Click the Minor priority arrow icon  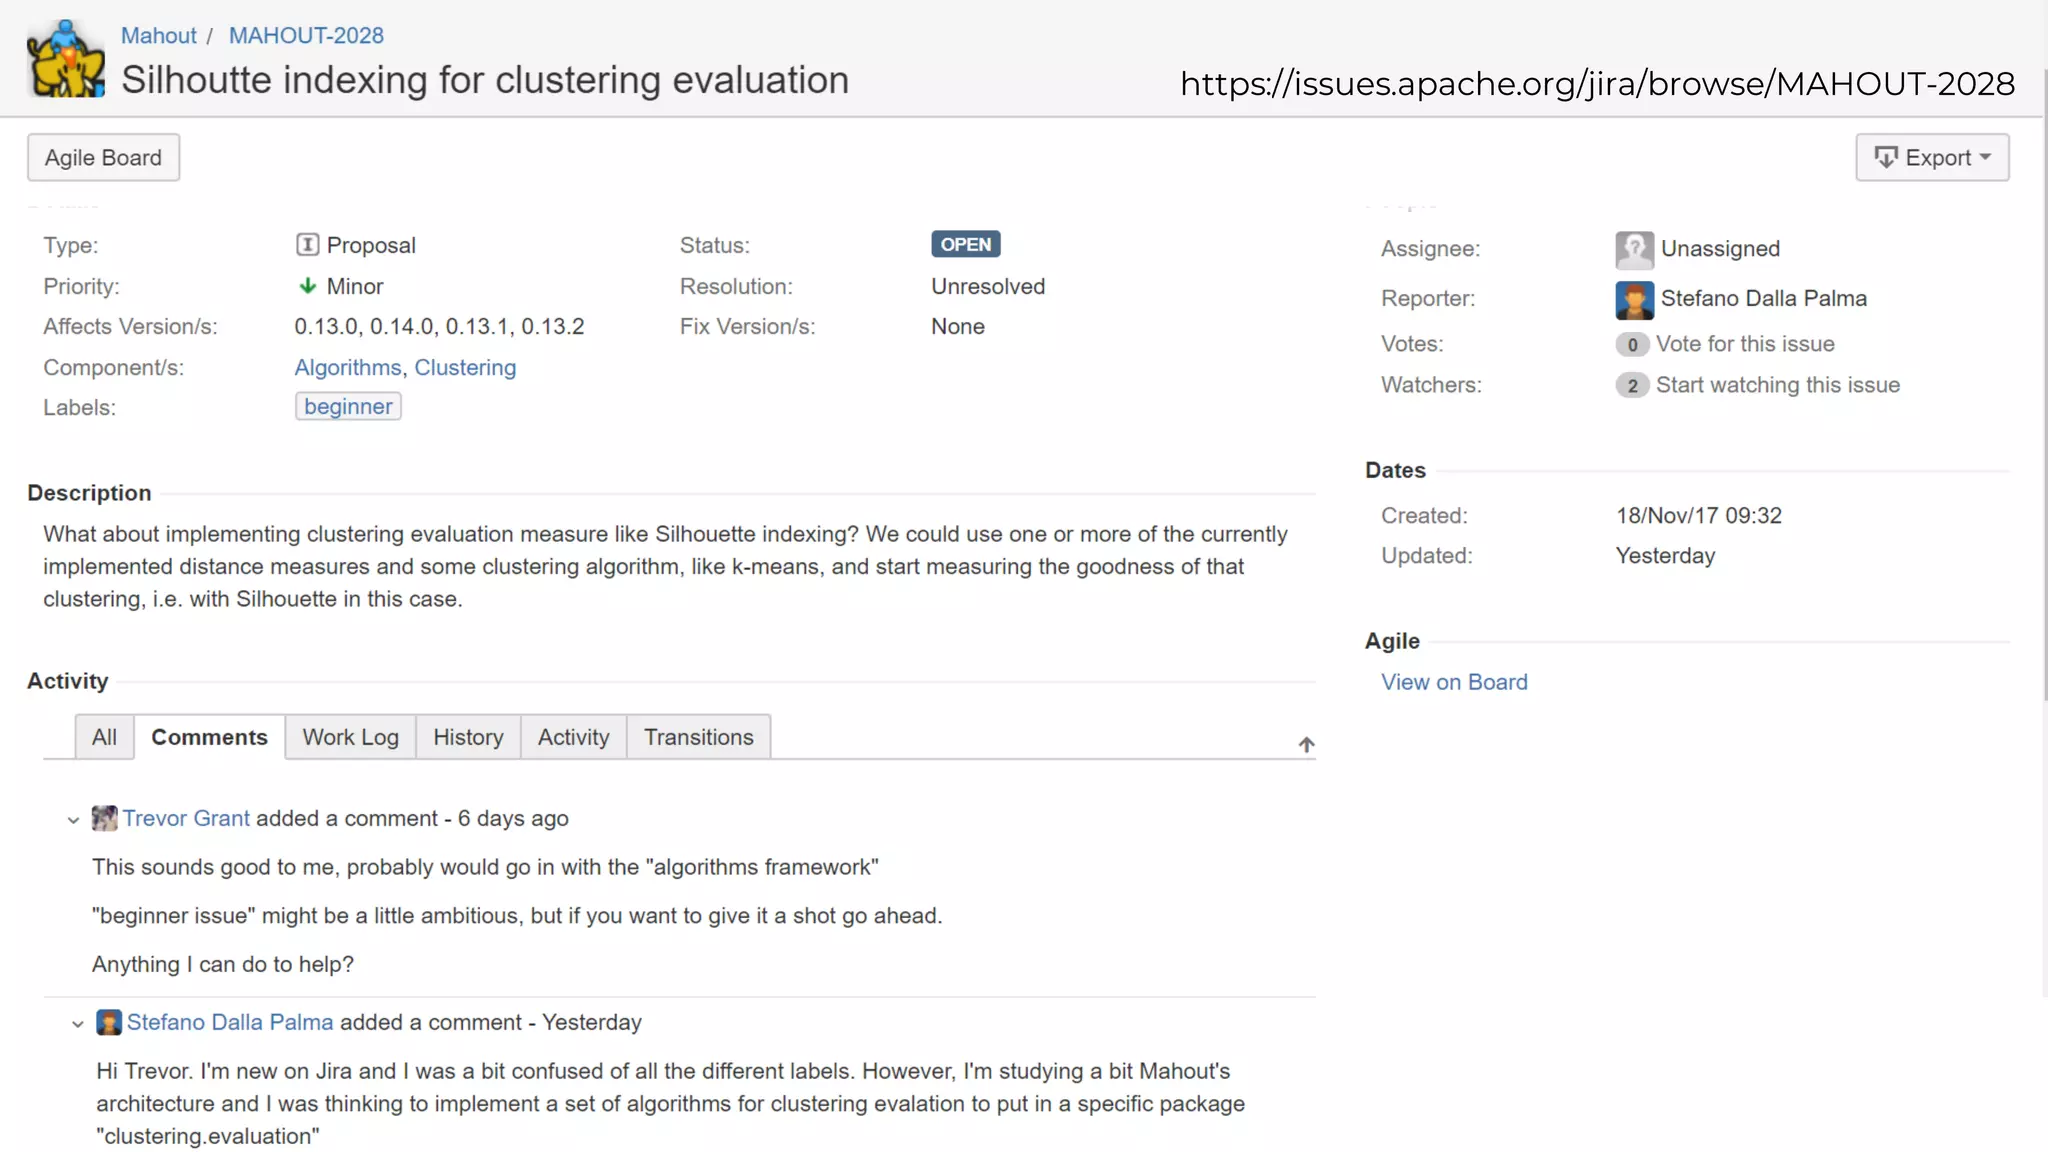coord(307,286)
